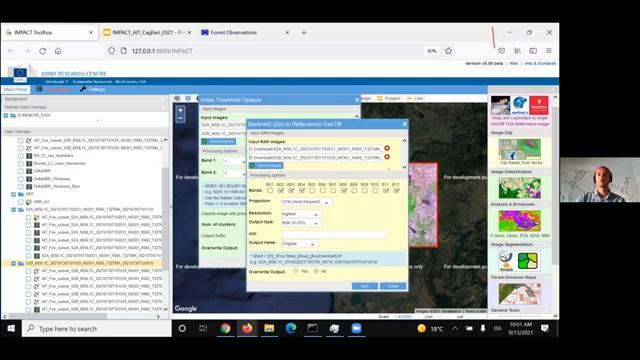
Task: Collapse the S2A_MSIL1C folder node
Action: point(13,209)
